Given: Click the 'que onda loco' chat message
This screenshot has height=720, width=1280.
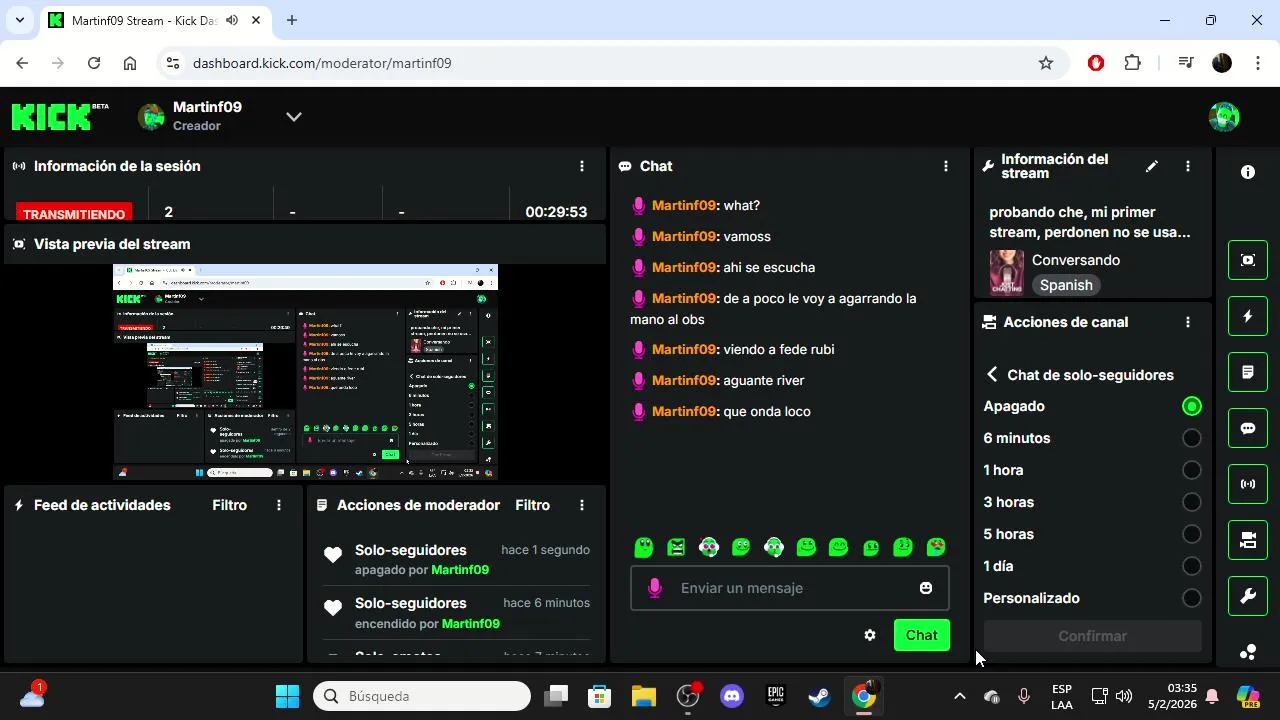Looking at the screenshot, I should pyautogui.click(x=767, y=412).
